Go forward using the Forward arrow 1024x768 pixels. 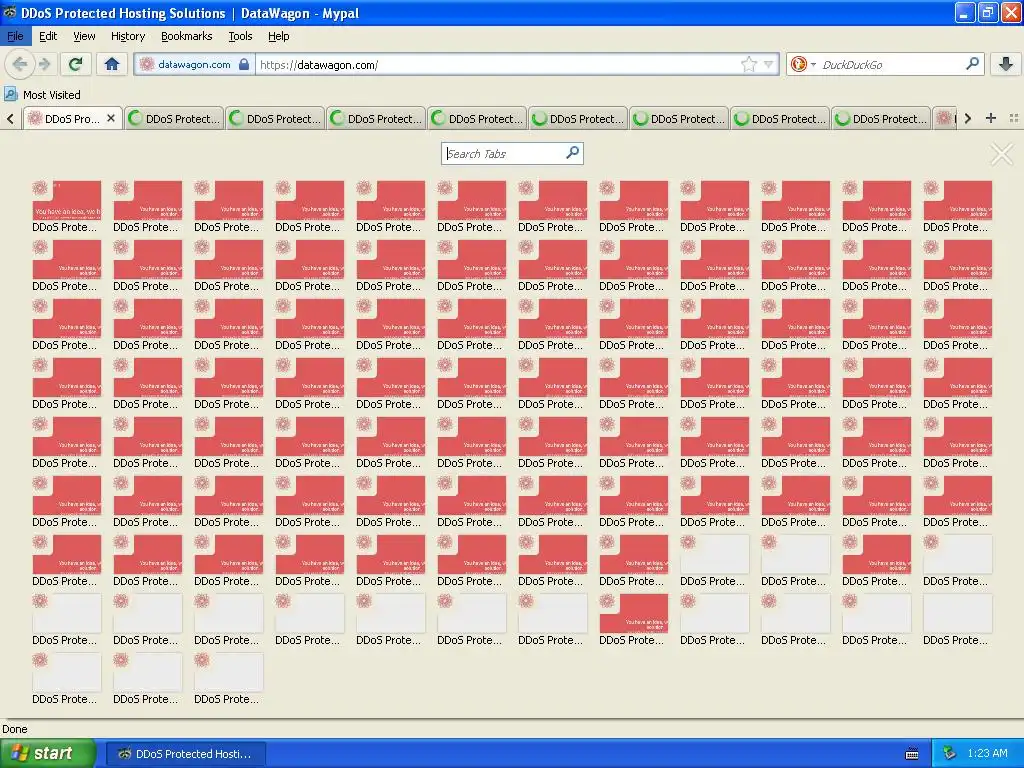coord(44,64)
